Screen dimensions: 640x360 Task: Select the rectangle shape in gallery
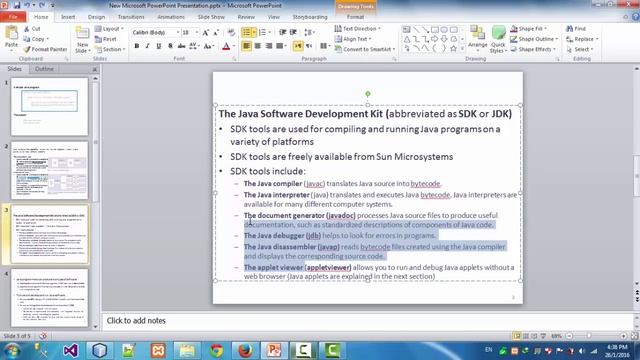tap(435, 30)
